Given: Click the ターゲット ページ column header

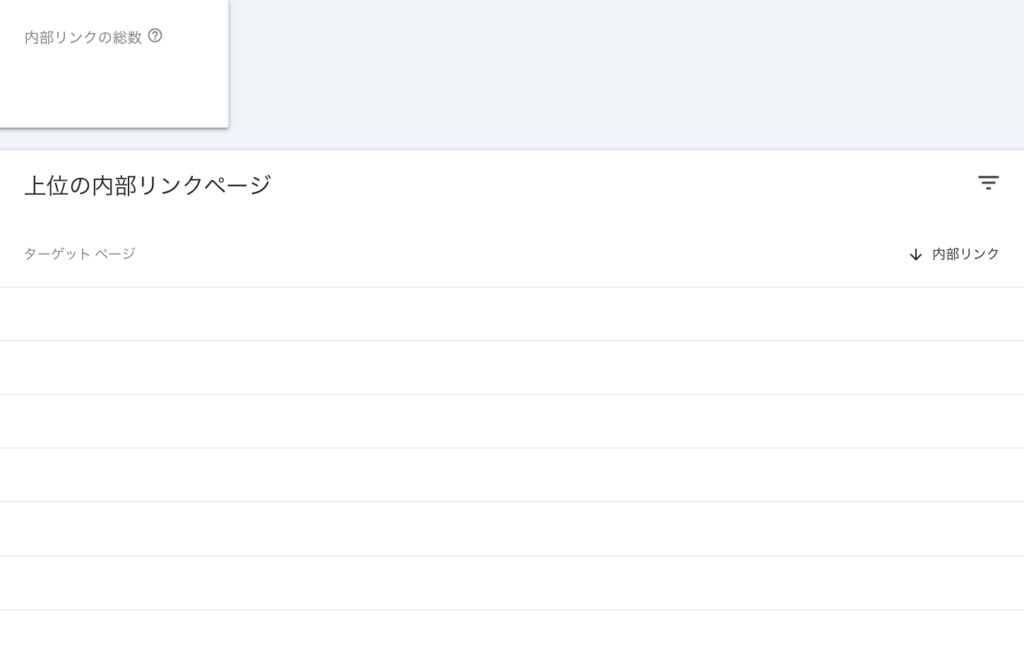Looking at the screenshot, I should [x=80, y=254].
